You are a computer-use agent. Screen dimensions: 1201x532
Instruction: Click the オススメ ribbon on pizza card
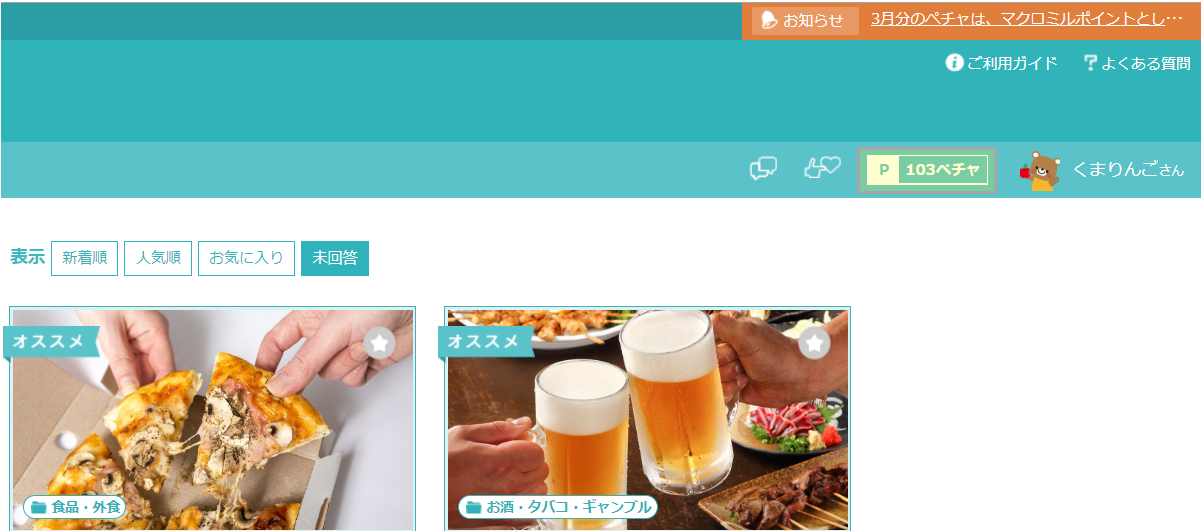click(48, 342)
